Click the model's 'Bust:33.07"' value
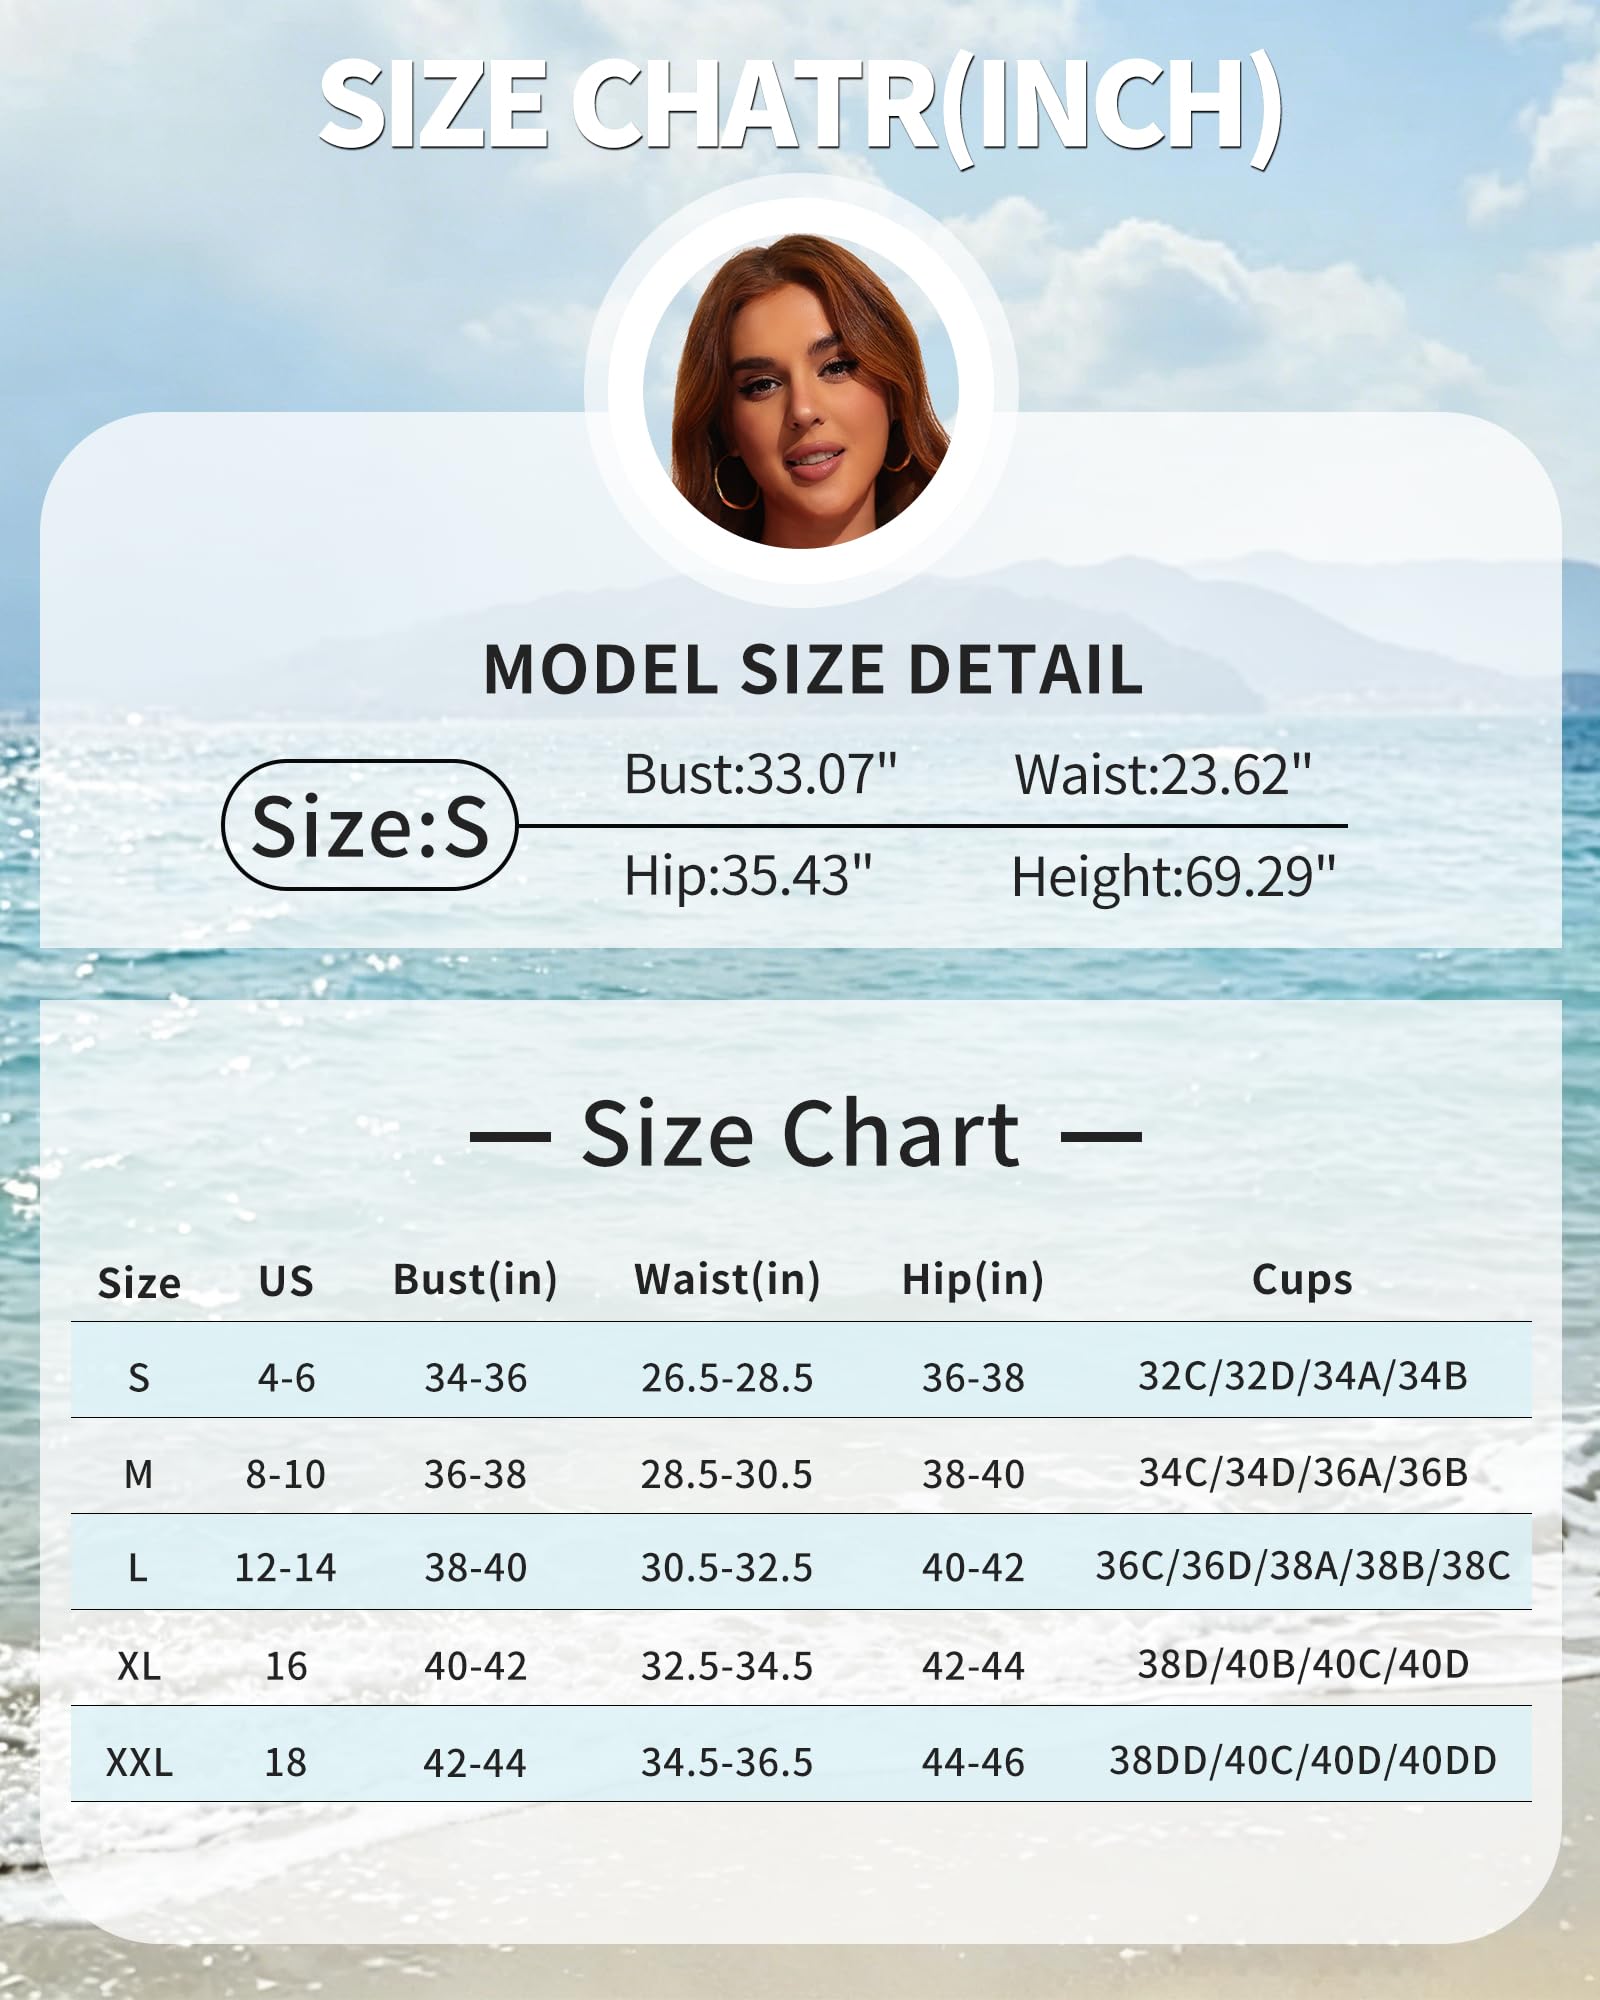 760,774
